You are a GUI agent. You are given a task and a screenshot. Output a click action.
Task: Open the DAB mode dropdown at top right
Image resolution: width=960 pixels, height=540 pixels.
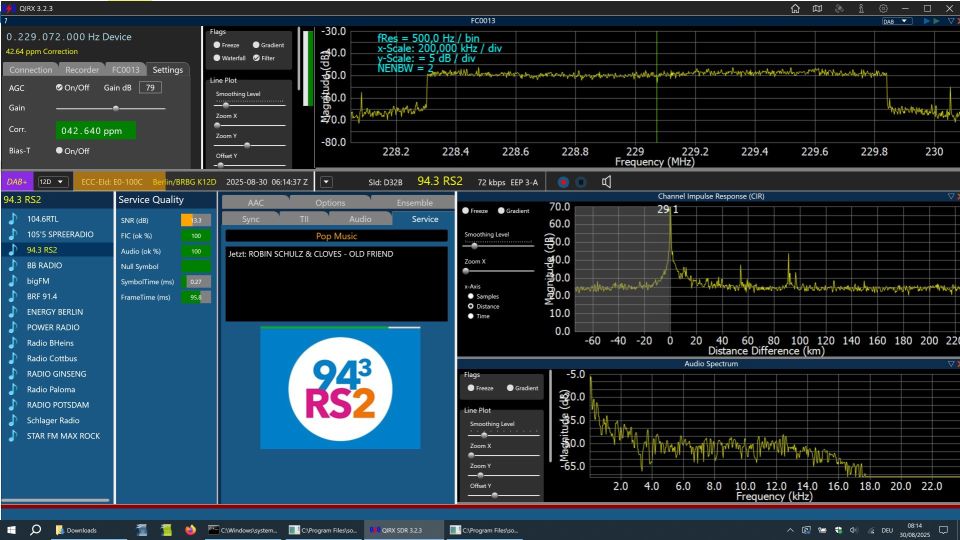(x=895, y=20)
